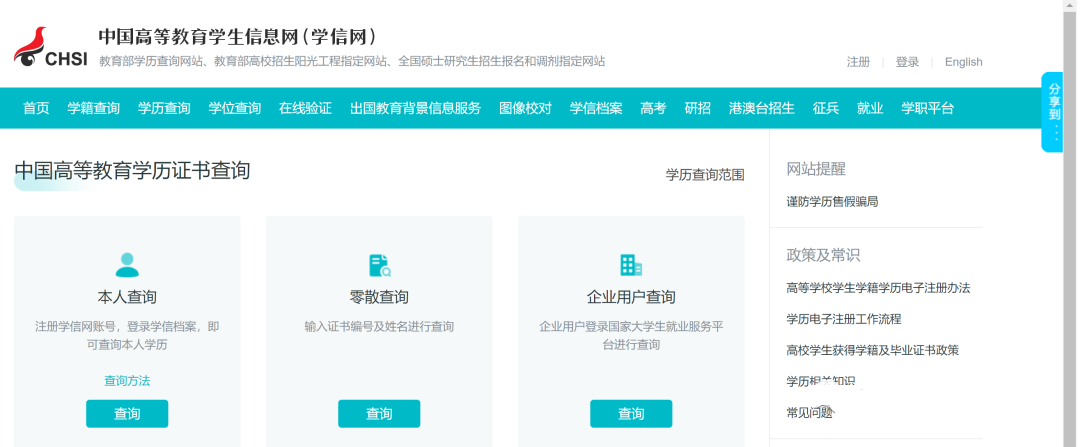Open 常见问题 link

(x=810, y=413)
